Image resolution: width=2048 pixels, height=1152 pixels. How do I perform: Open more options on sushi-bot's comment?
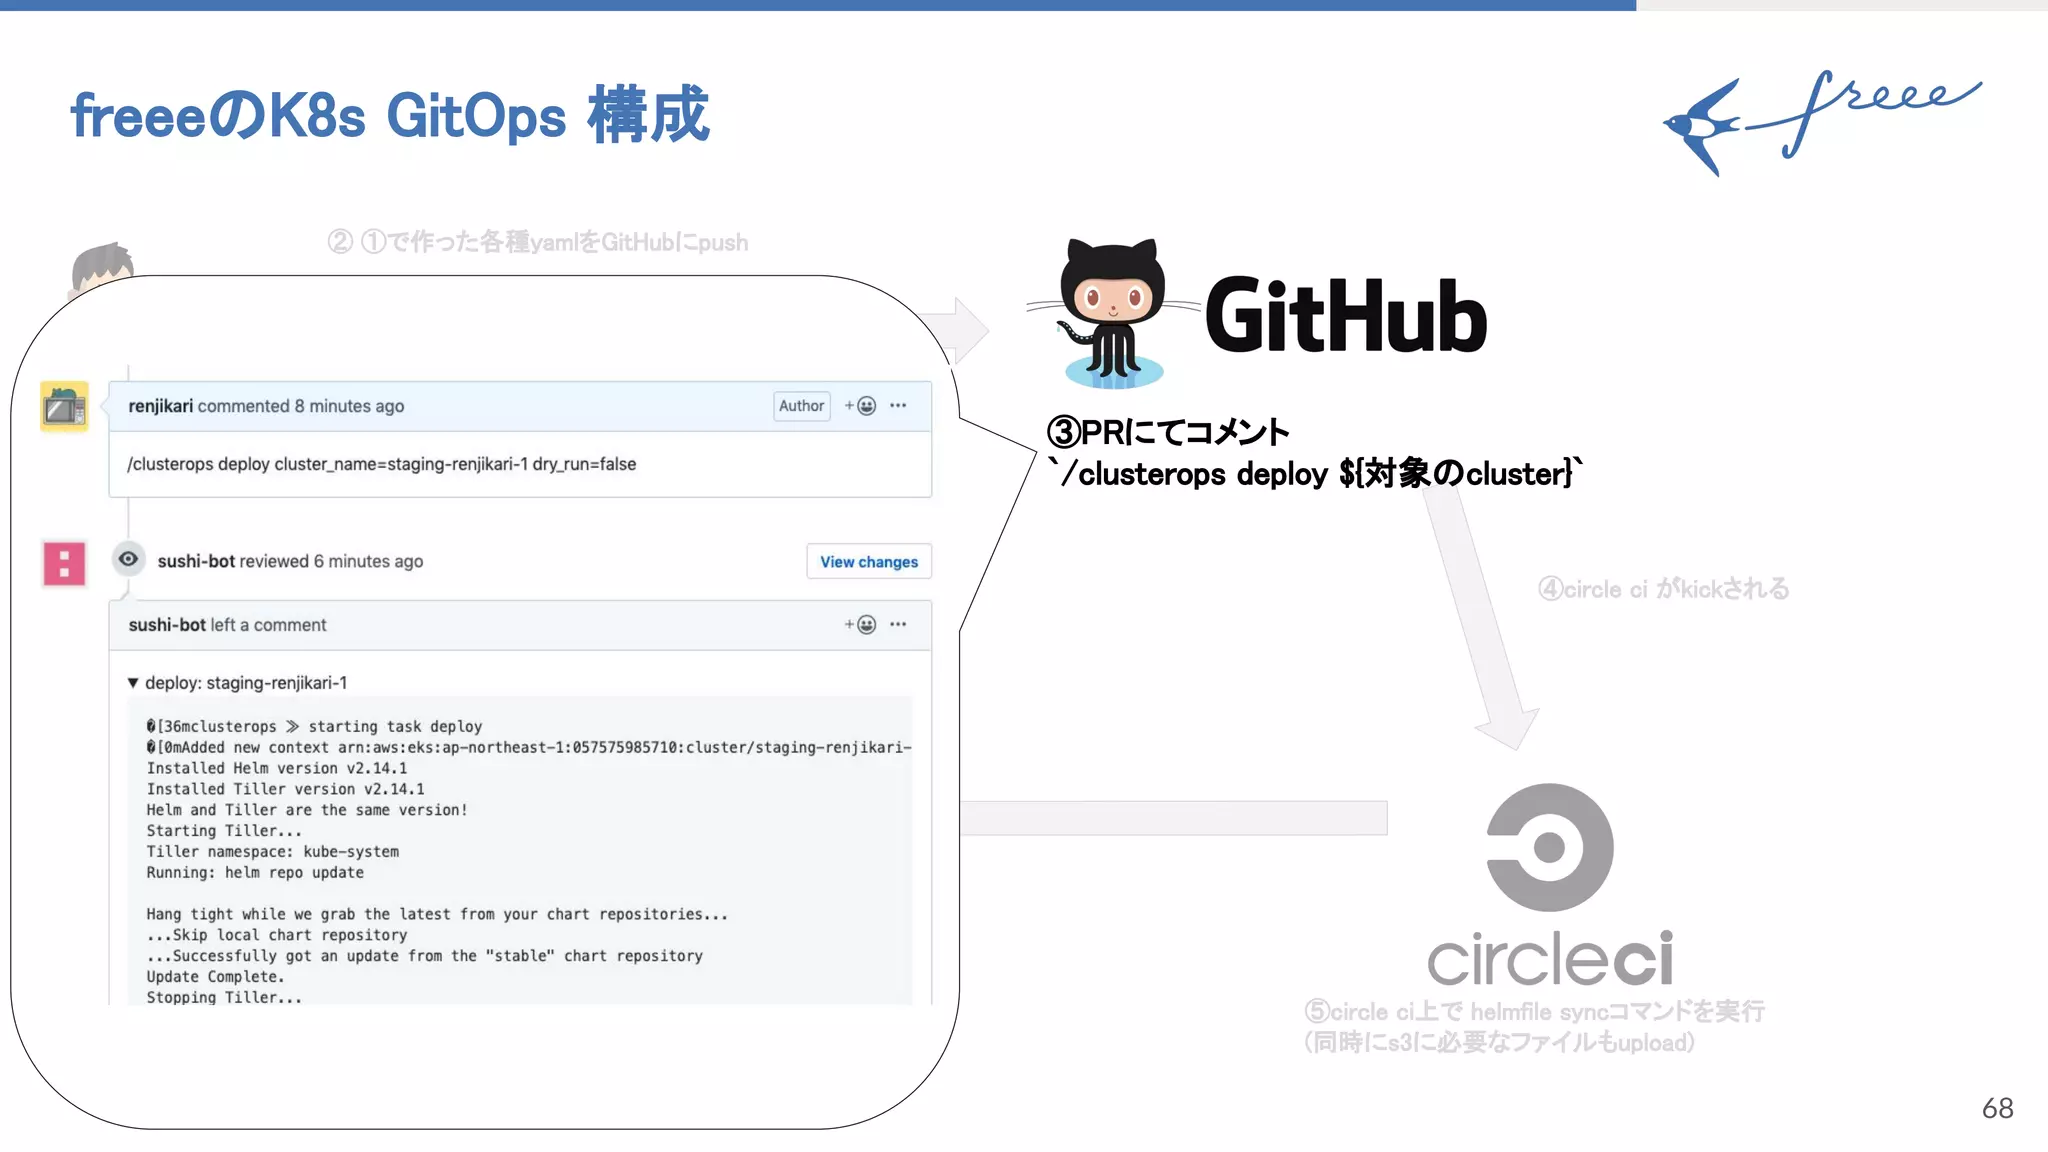[898, 625]
